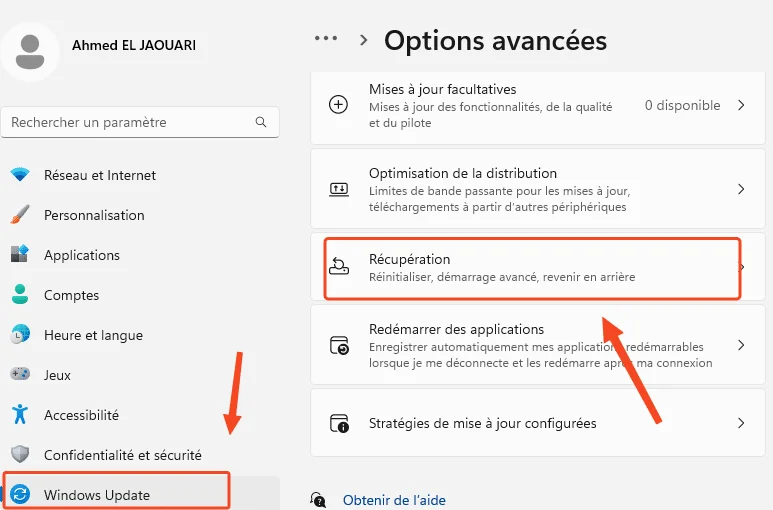Click the Comptes person icon
773x510 pixels.
20,295
